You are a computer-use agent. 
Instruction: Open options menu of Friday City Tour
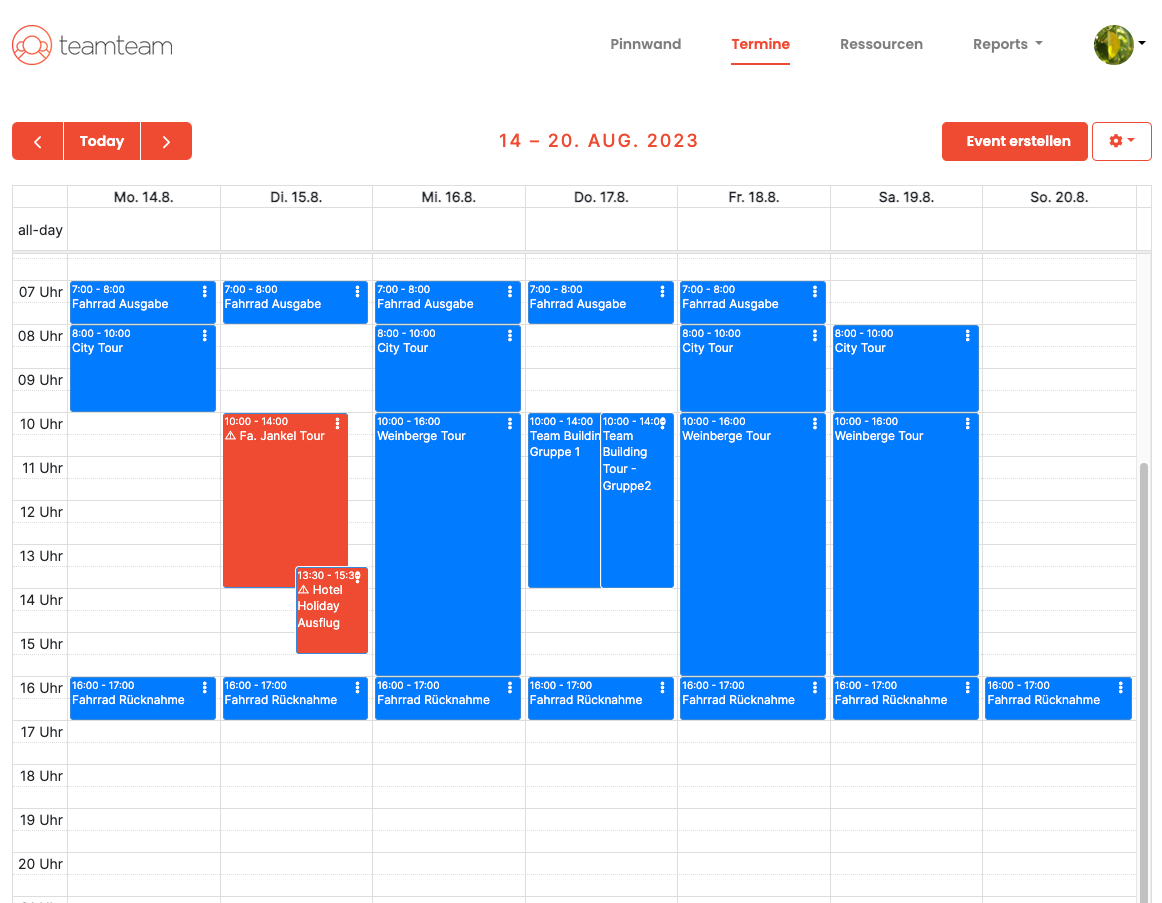tap(815, 336)
